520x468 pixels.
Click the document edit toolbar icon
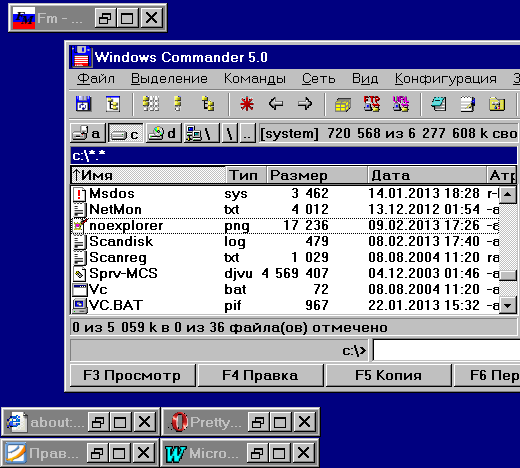tap(468, 104)
